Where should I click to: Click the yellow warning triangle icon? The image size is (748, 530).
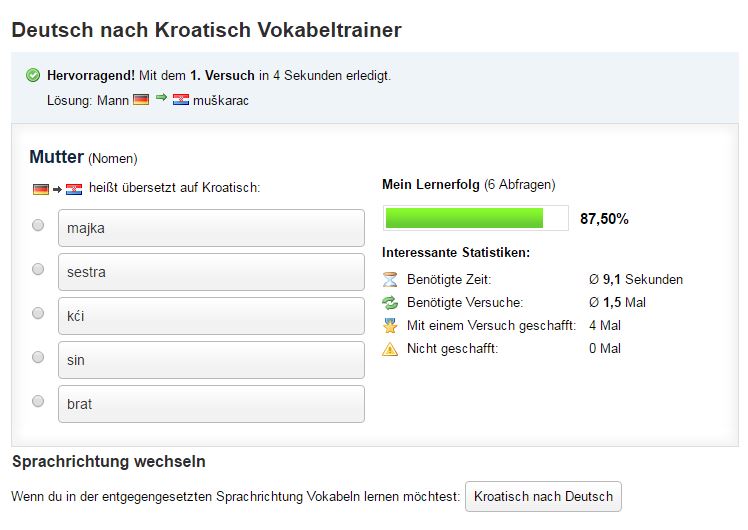click(x=390, y=349)
